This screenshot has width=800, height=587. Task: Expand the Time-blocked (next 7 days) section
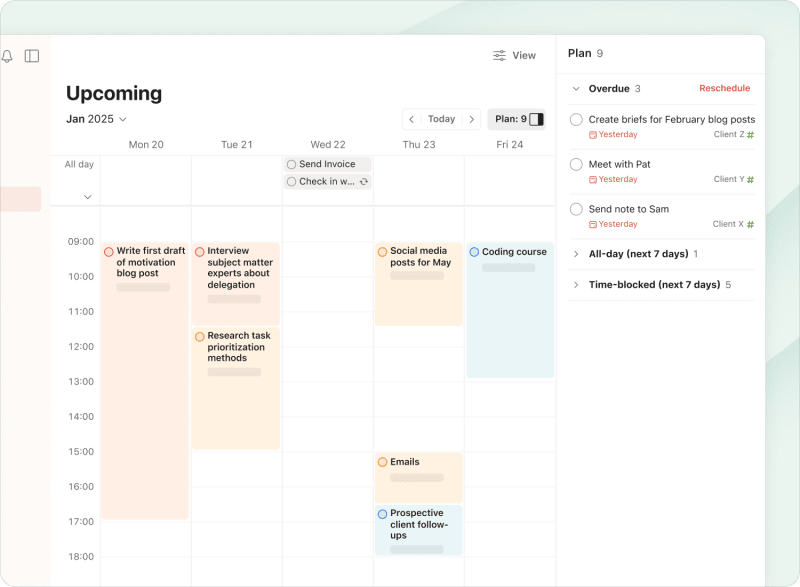tap(577, 284)
